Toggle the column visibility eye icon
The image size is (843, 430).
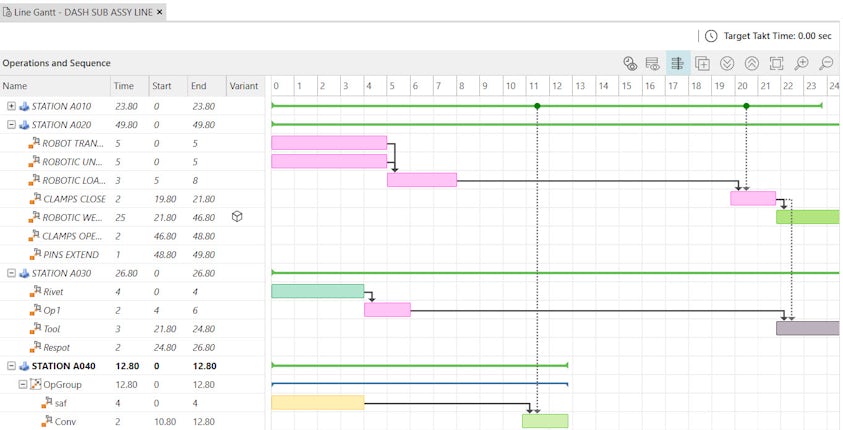pos(652,63)
